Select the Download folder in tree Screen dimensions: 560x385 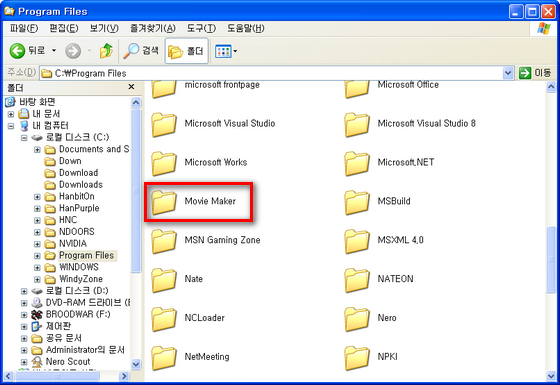[78, 173]
